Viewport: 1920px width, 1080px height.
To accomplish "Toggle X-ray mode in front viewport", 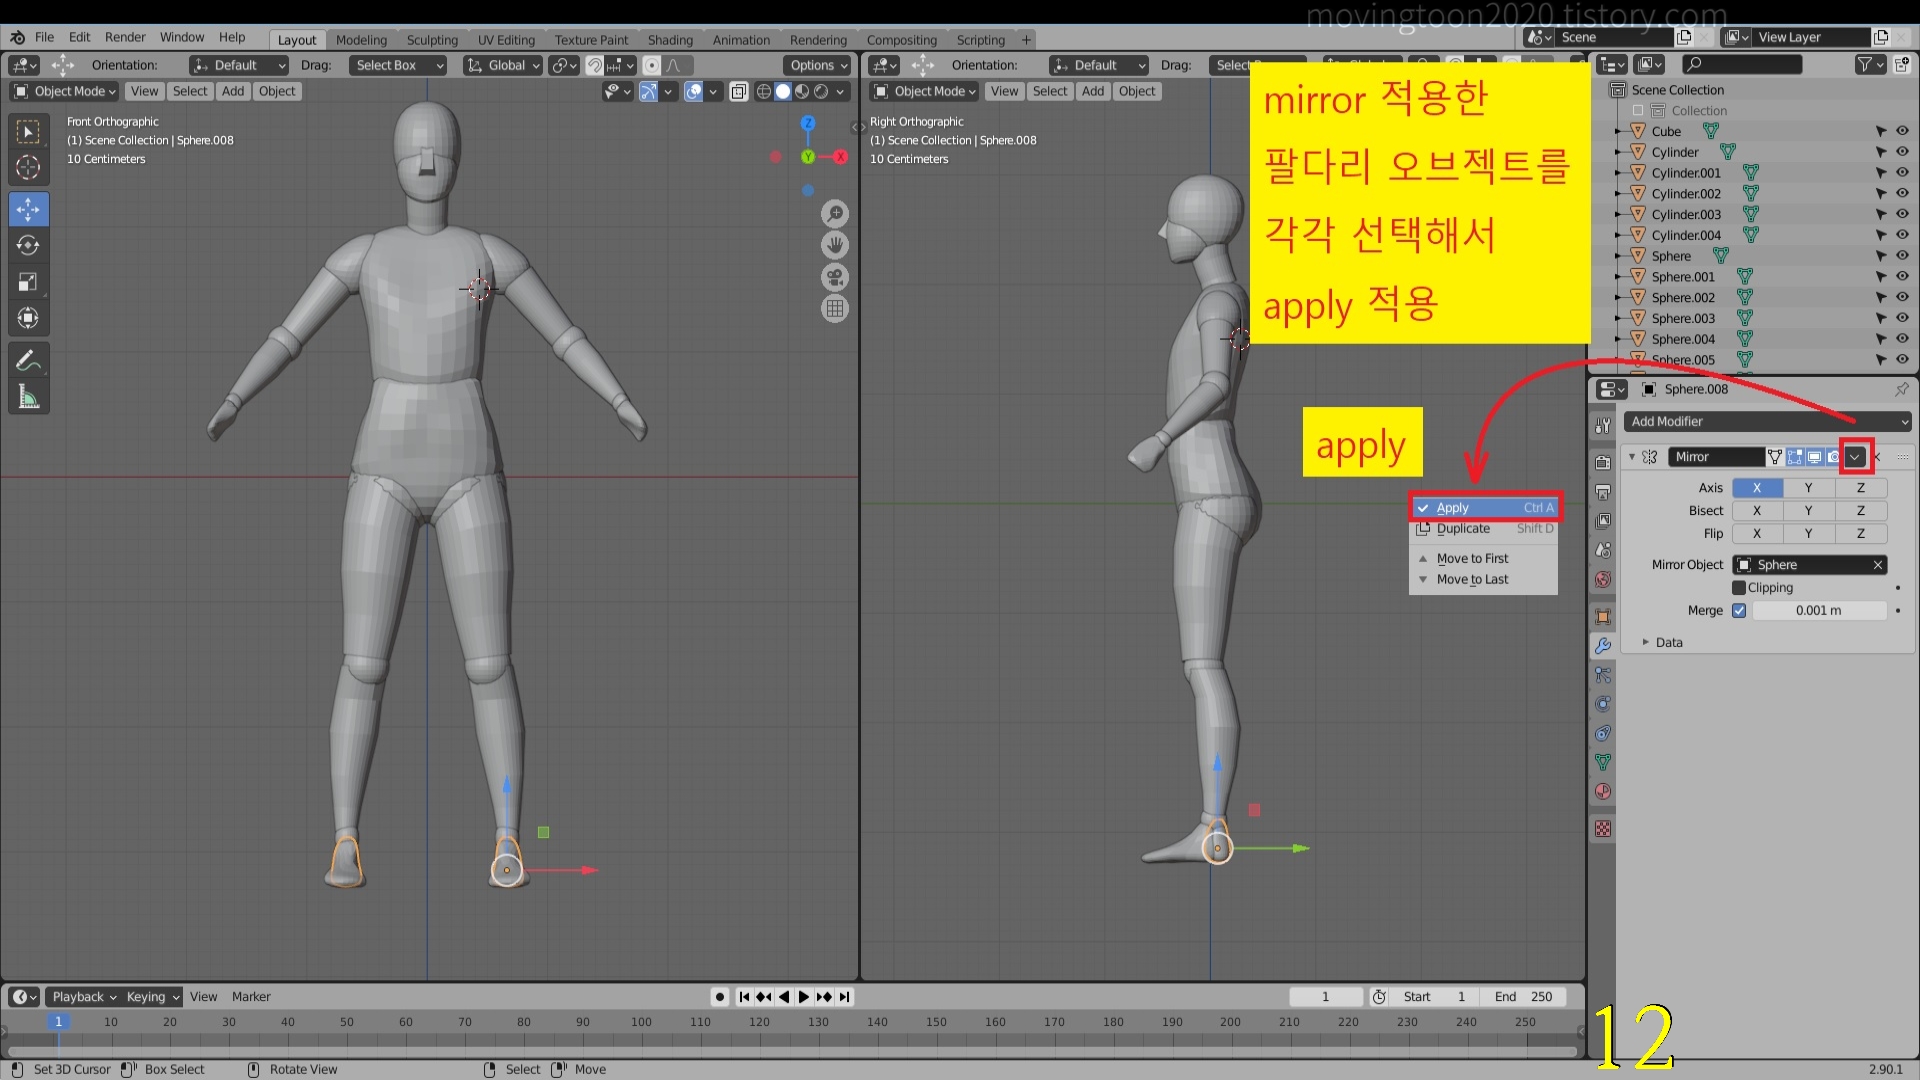I will point(739,91).
